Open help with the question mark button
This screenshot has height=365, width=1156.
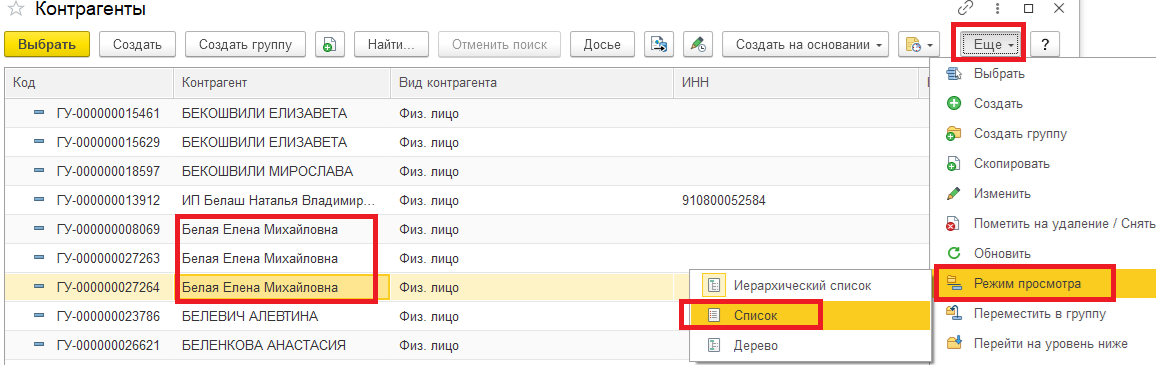coord(1045,45)
